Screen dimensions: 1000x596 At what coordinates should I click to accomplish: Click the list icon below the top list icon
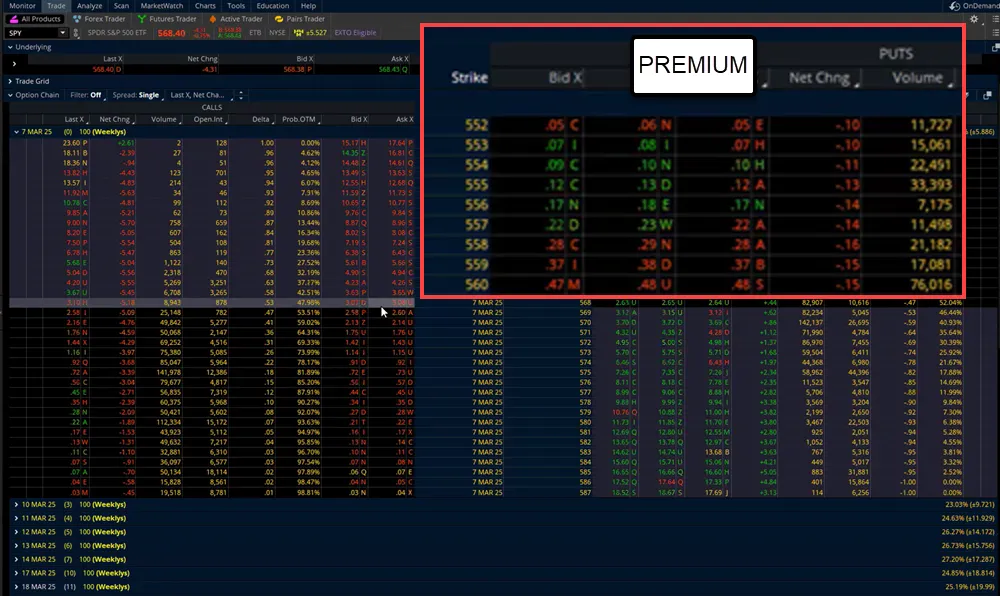click(x=996, y=33)
